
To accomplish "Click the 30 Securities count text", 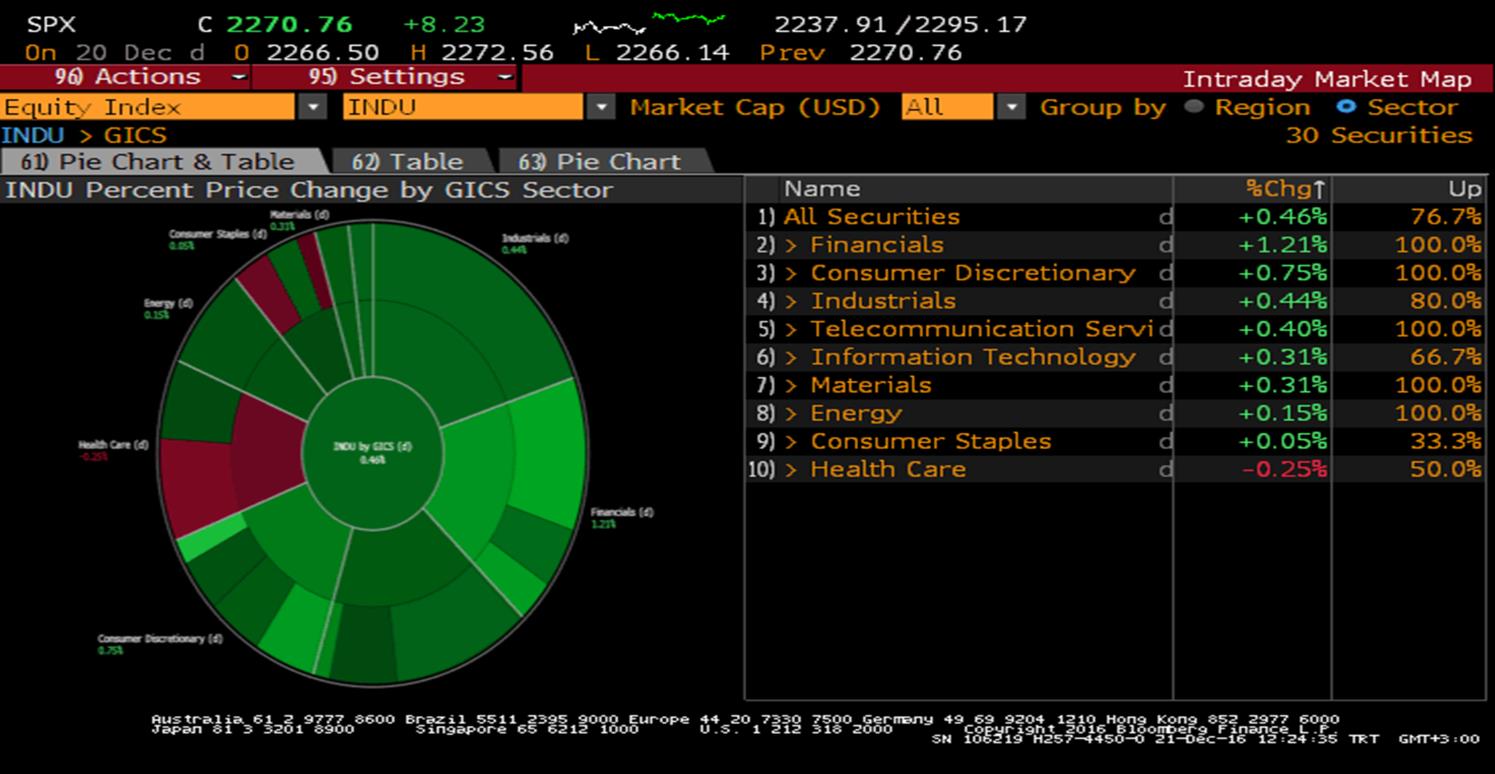I will click(1378, 135).
